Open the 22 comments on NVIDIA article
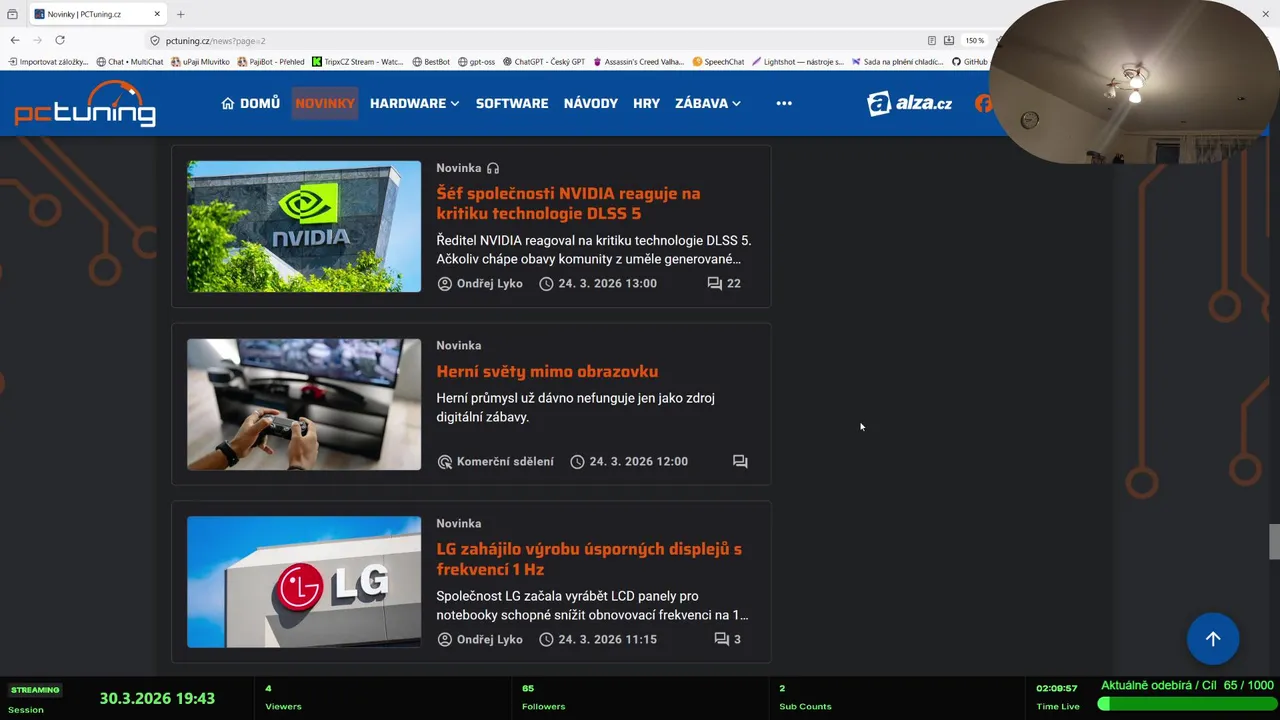 click(x=724, y=283)
